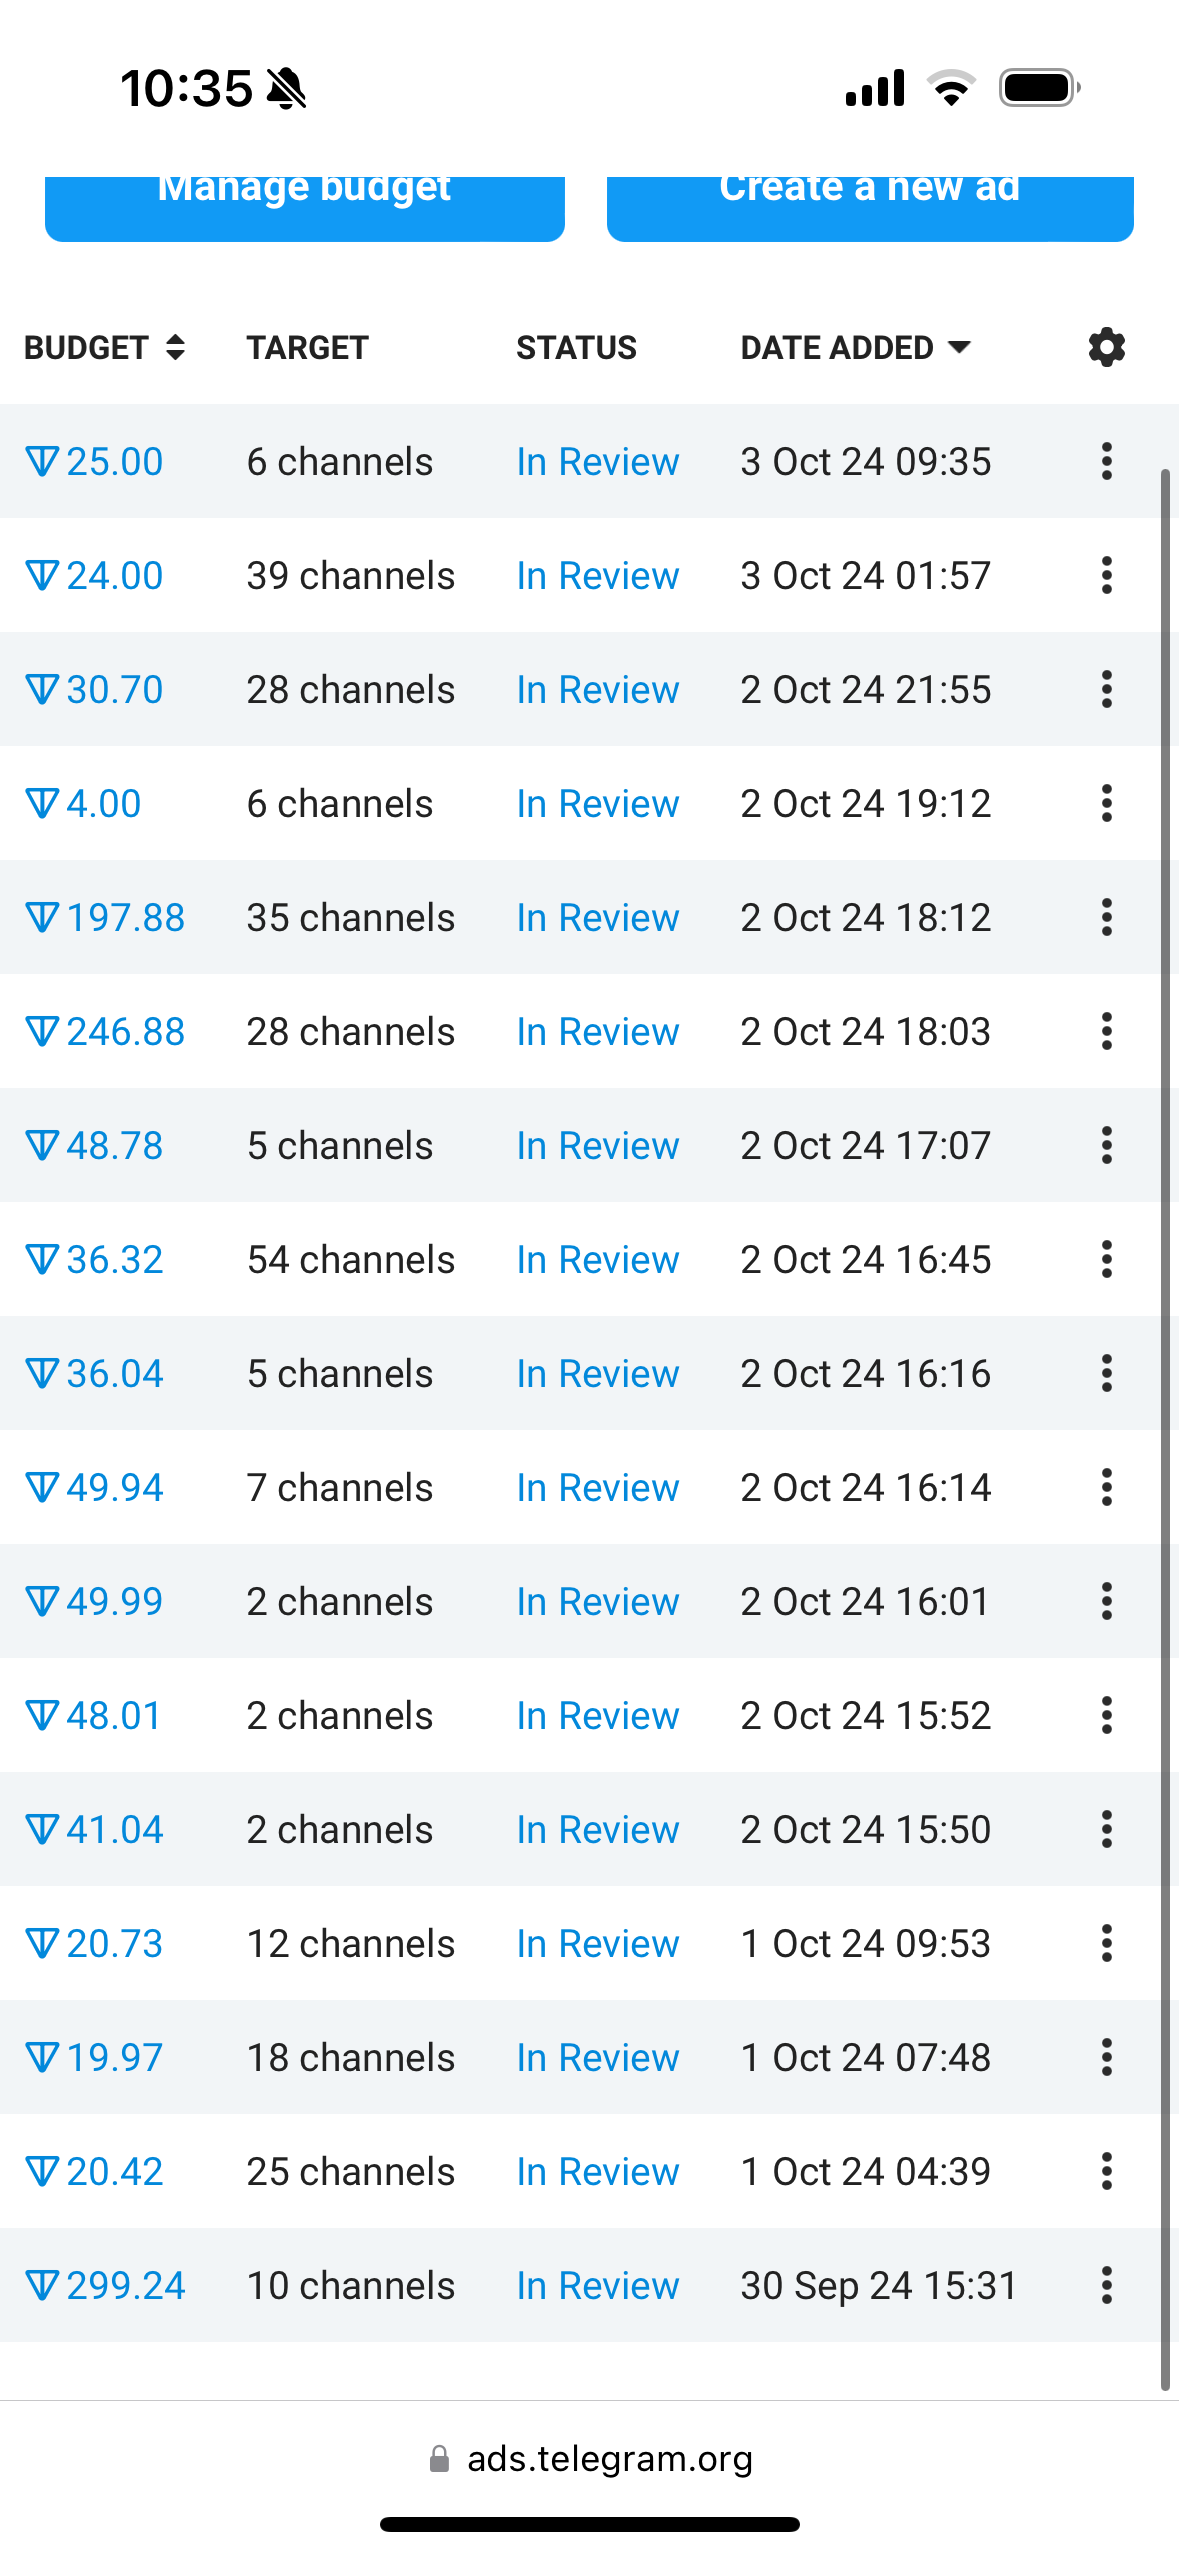Open the 24.00 budget ad link
Viewport: 1179px width, 2556px height.
[x=94, y=575]
